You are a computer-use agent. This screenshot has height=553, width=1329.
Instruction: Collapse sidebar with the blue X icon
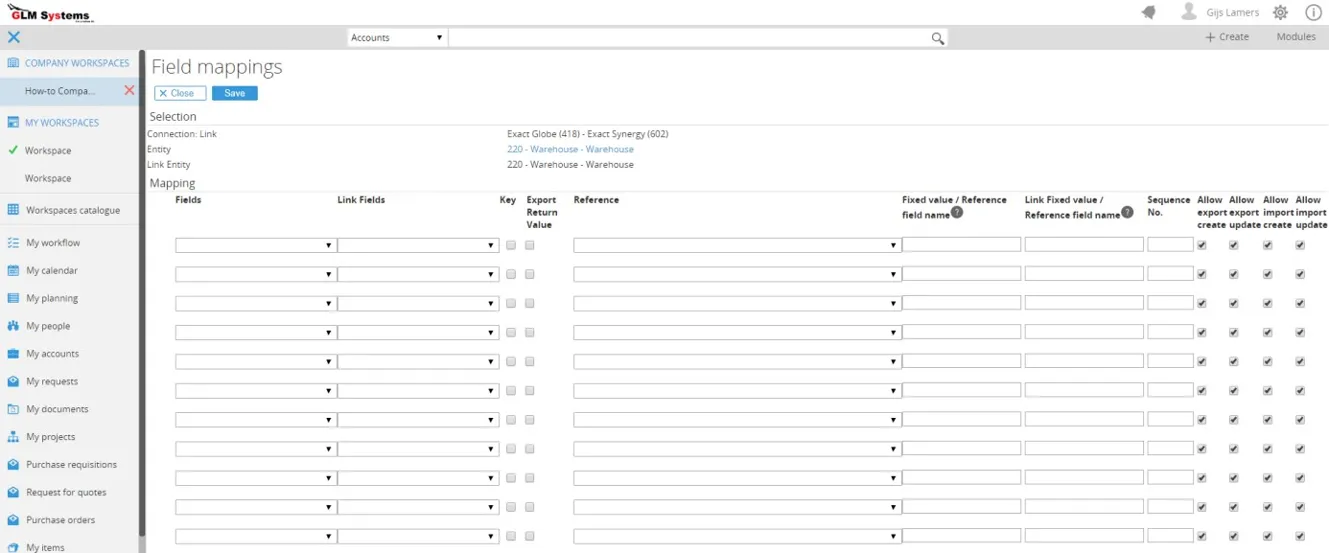pyautogui.click(x=13, y=37)
